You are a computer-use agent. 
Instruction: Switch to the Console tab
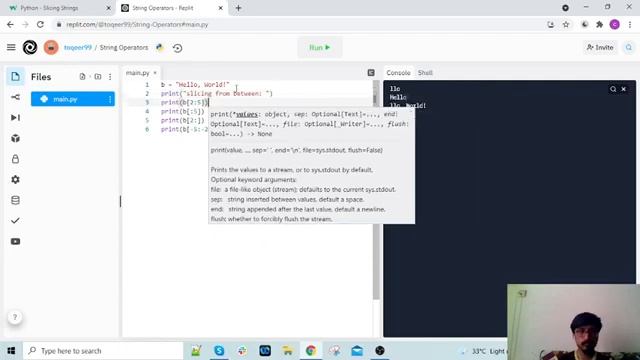(x=398, y=73)
